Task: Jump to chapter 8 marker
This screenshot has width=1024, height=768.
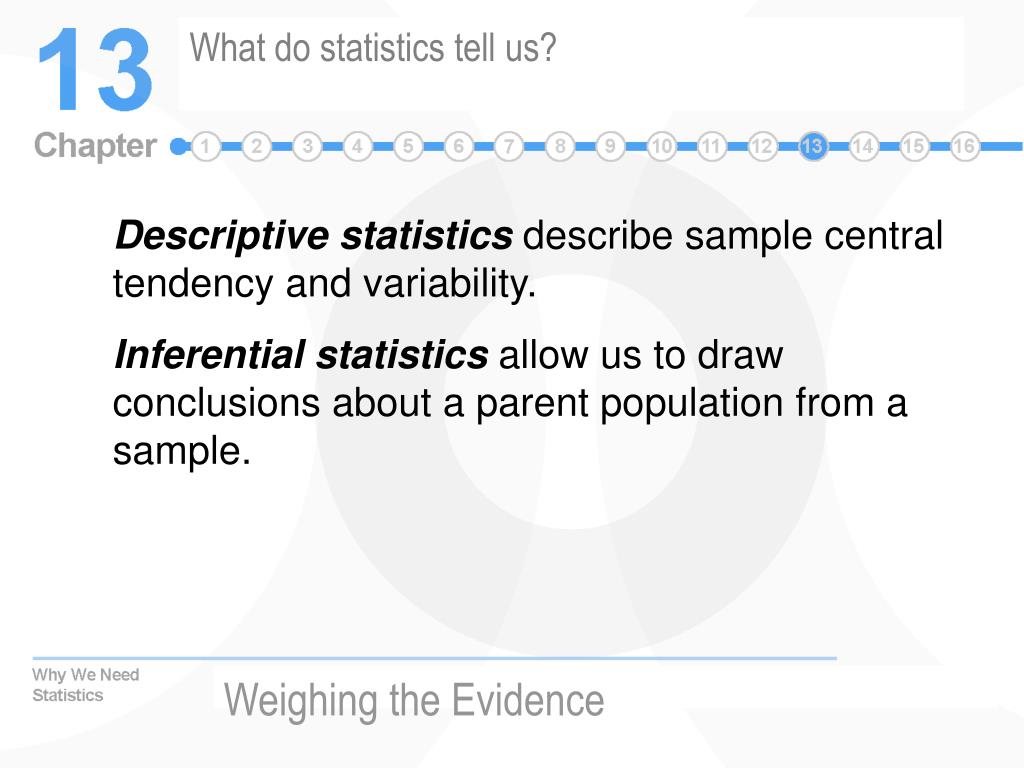Action: tap(560, 146)
